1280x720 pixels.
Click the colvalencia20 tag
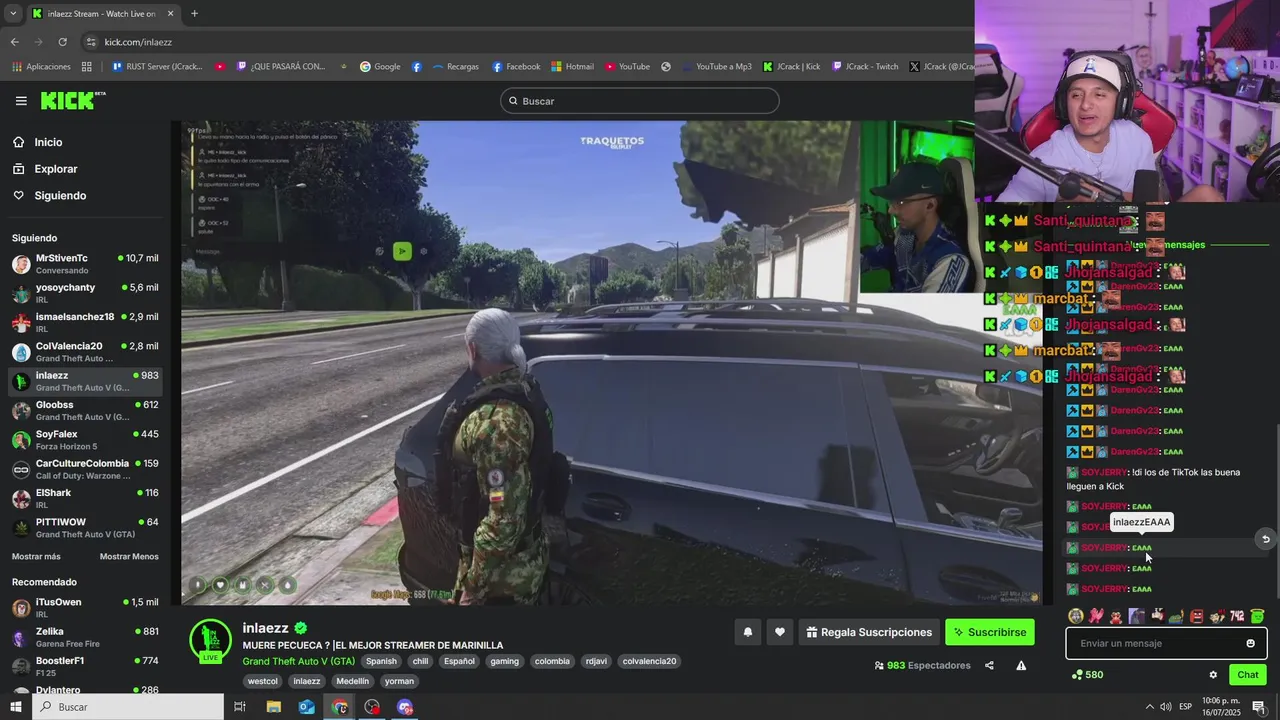[x=649, y=661]
